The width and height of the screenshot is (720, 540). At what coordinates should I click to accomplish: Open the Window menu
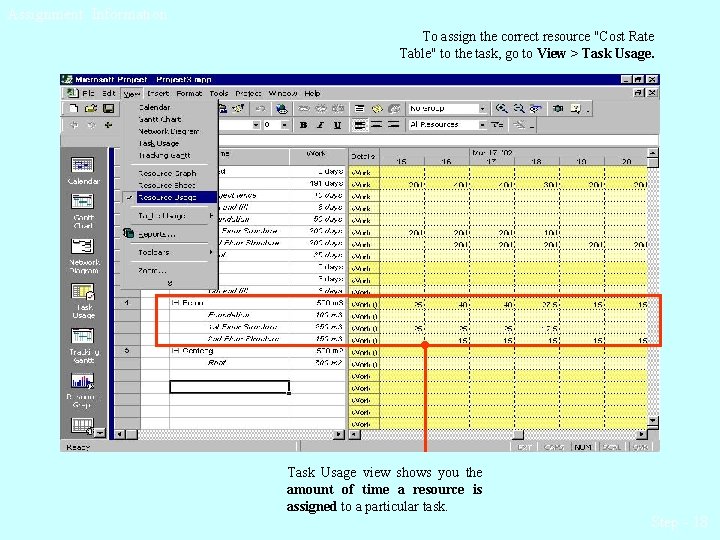tap(282, 93)
